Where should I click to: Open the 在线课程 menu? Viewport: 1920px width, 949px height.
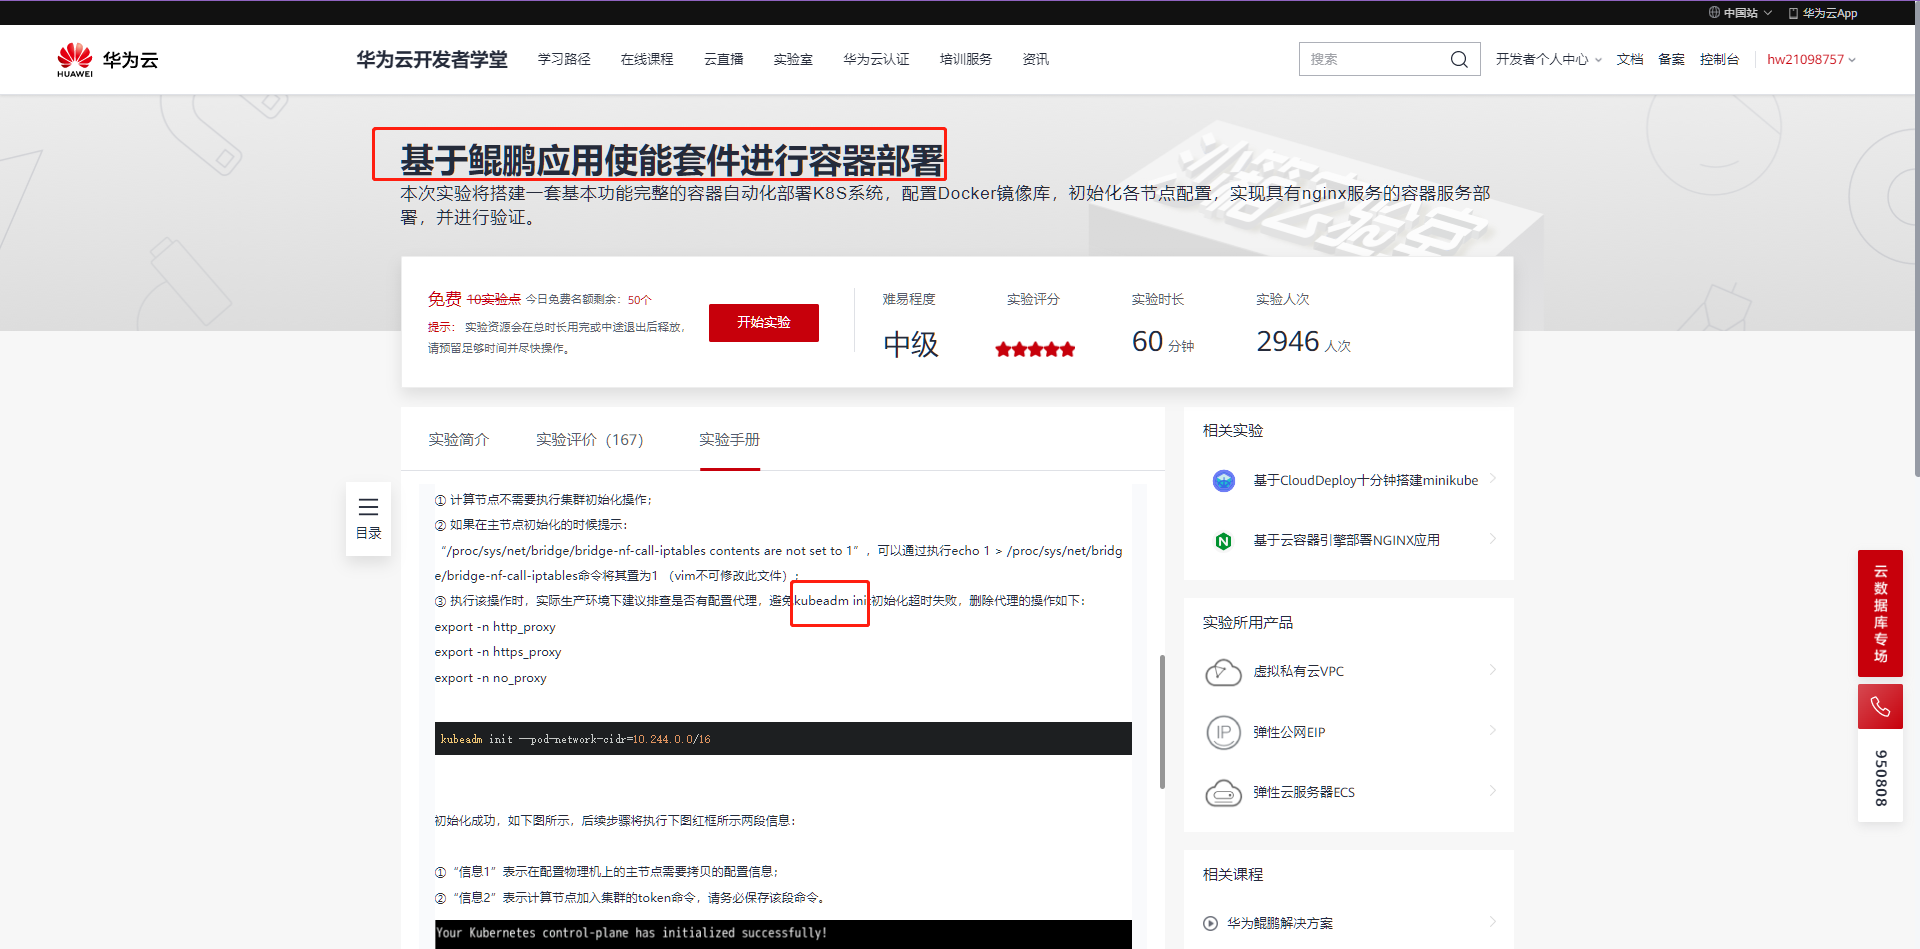[647, 60]
